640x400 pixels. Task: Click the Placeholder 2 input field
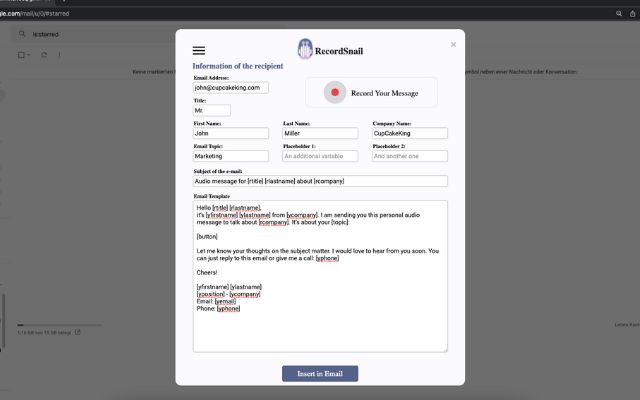click(409, 156)
